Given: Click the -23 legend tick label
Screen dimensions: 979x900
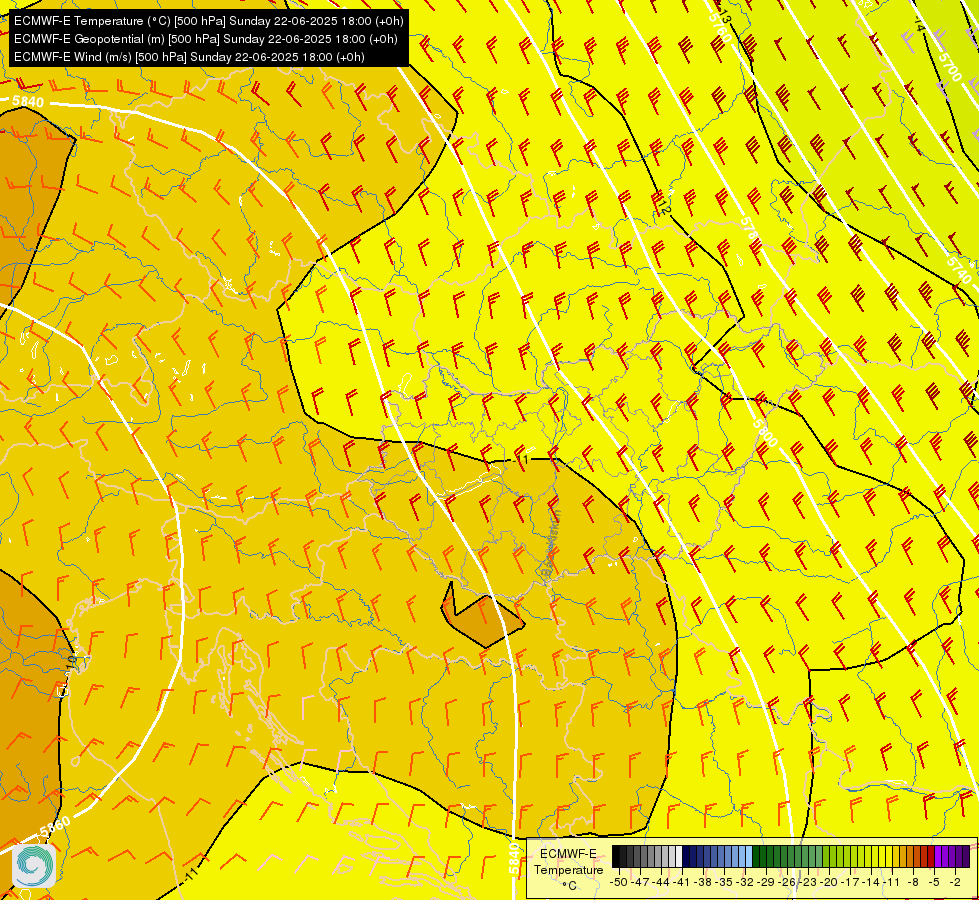Looking at the screenshot, I should pyautogui.click(x=807, y=882).
